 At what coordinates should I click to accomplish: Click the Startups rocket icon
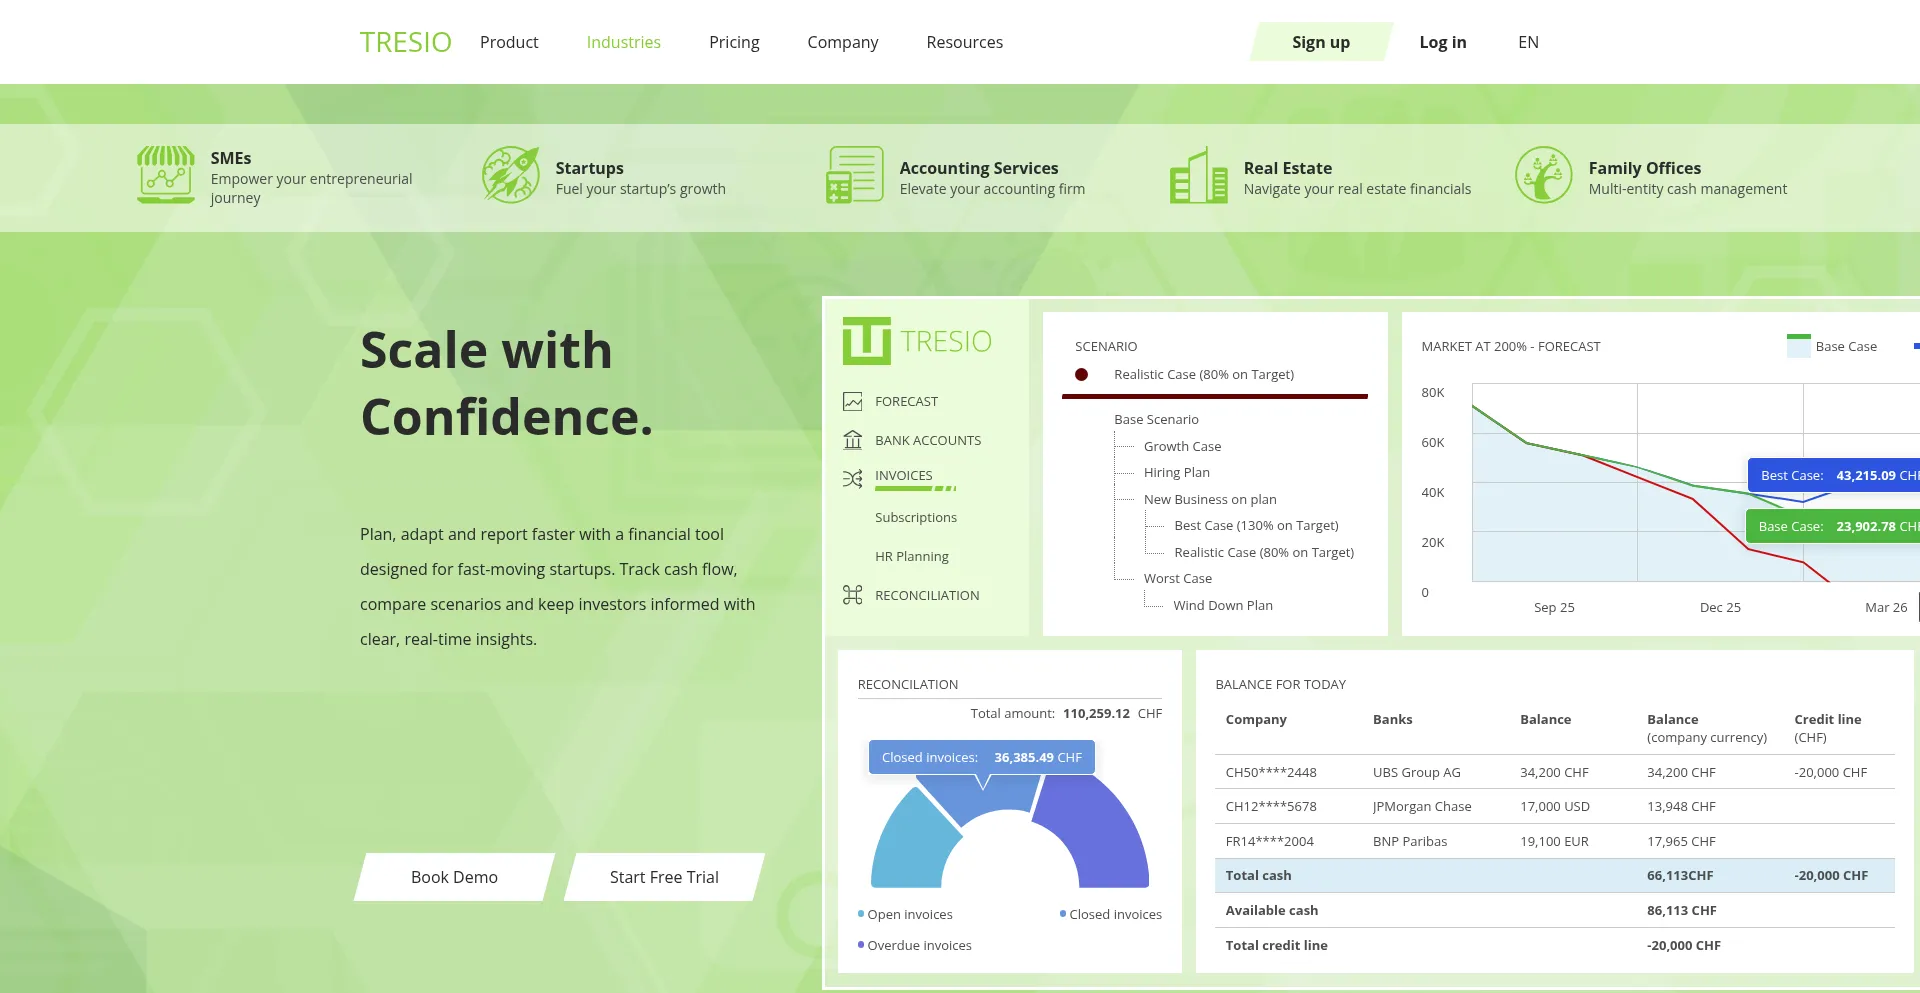pyautogui.click(x=511, y=175)
